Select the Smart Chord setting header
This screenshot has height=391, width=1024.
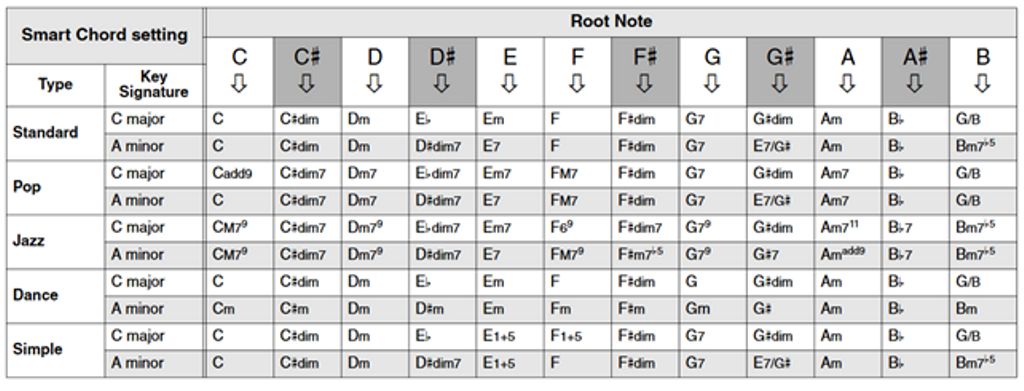coord(104,35)
